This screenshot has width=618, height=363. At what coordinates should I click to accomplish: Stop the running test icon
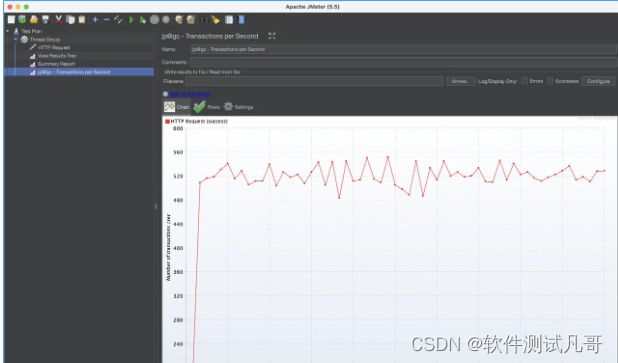point(154,19)
